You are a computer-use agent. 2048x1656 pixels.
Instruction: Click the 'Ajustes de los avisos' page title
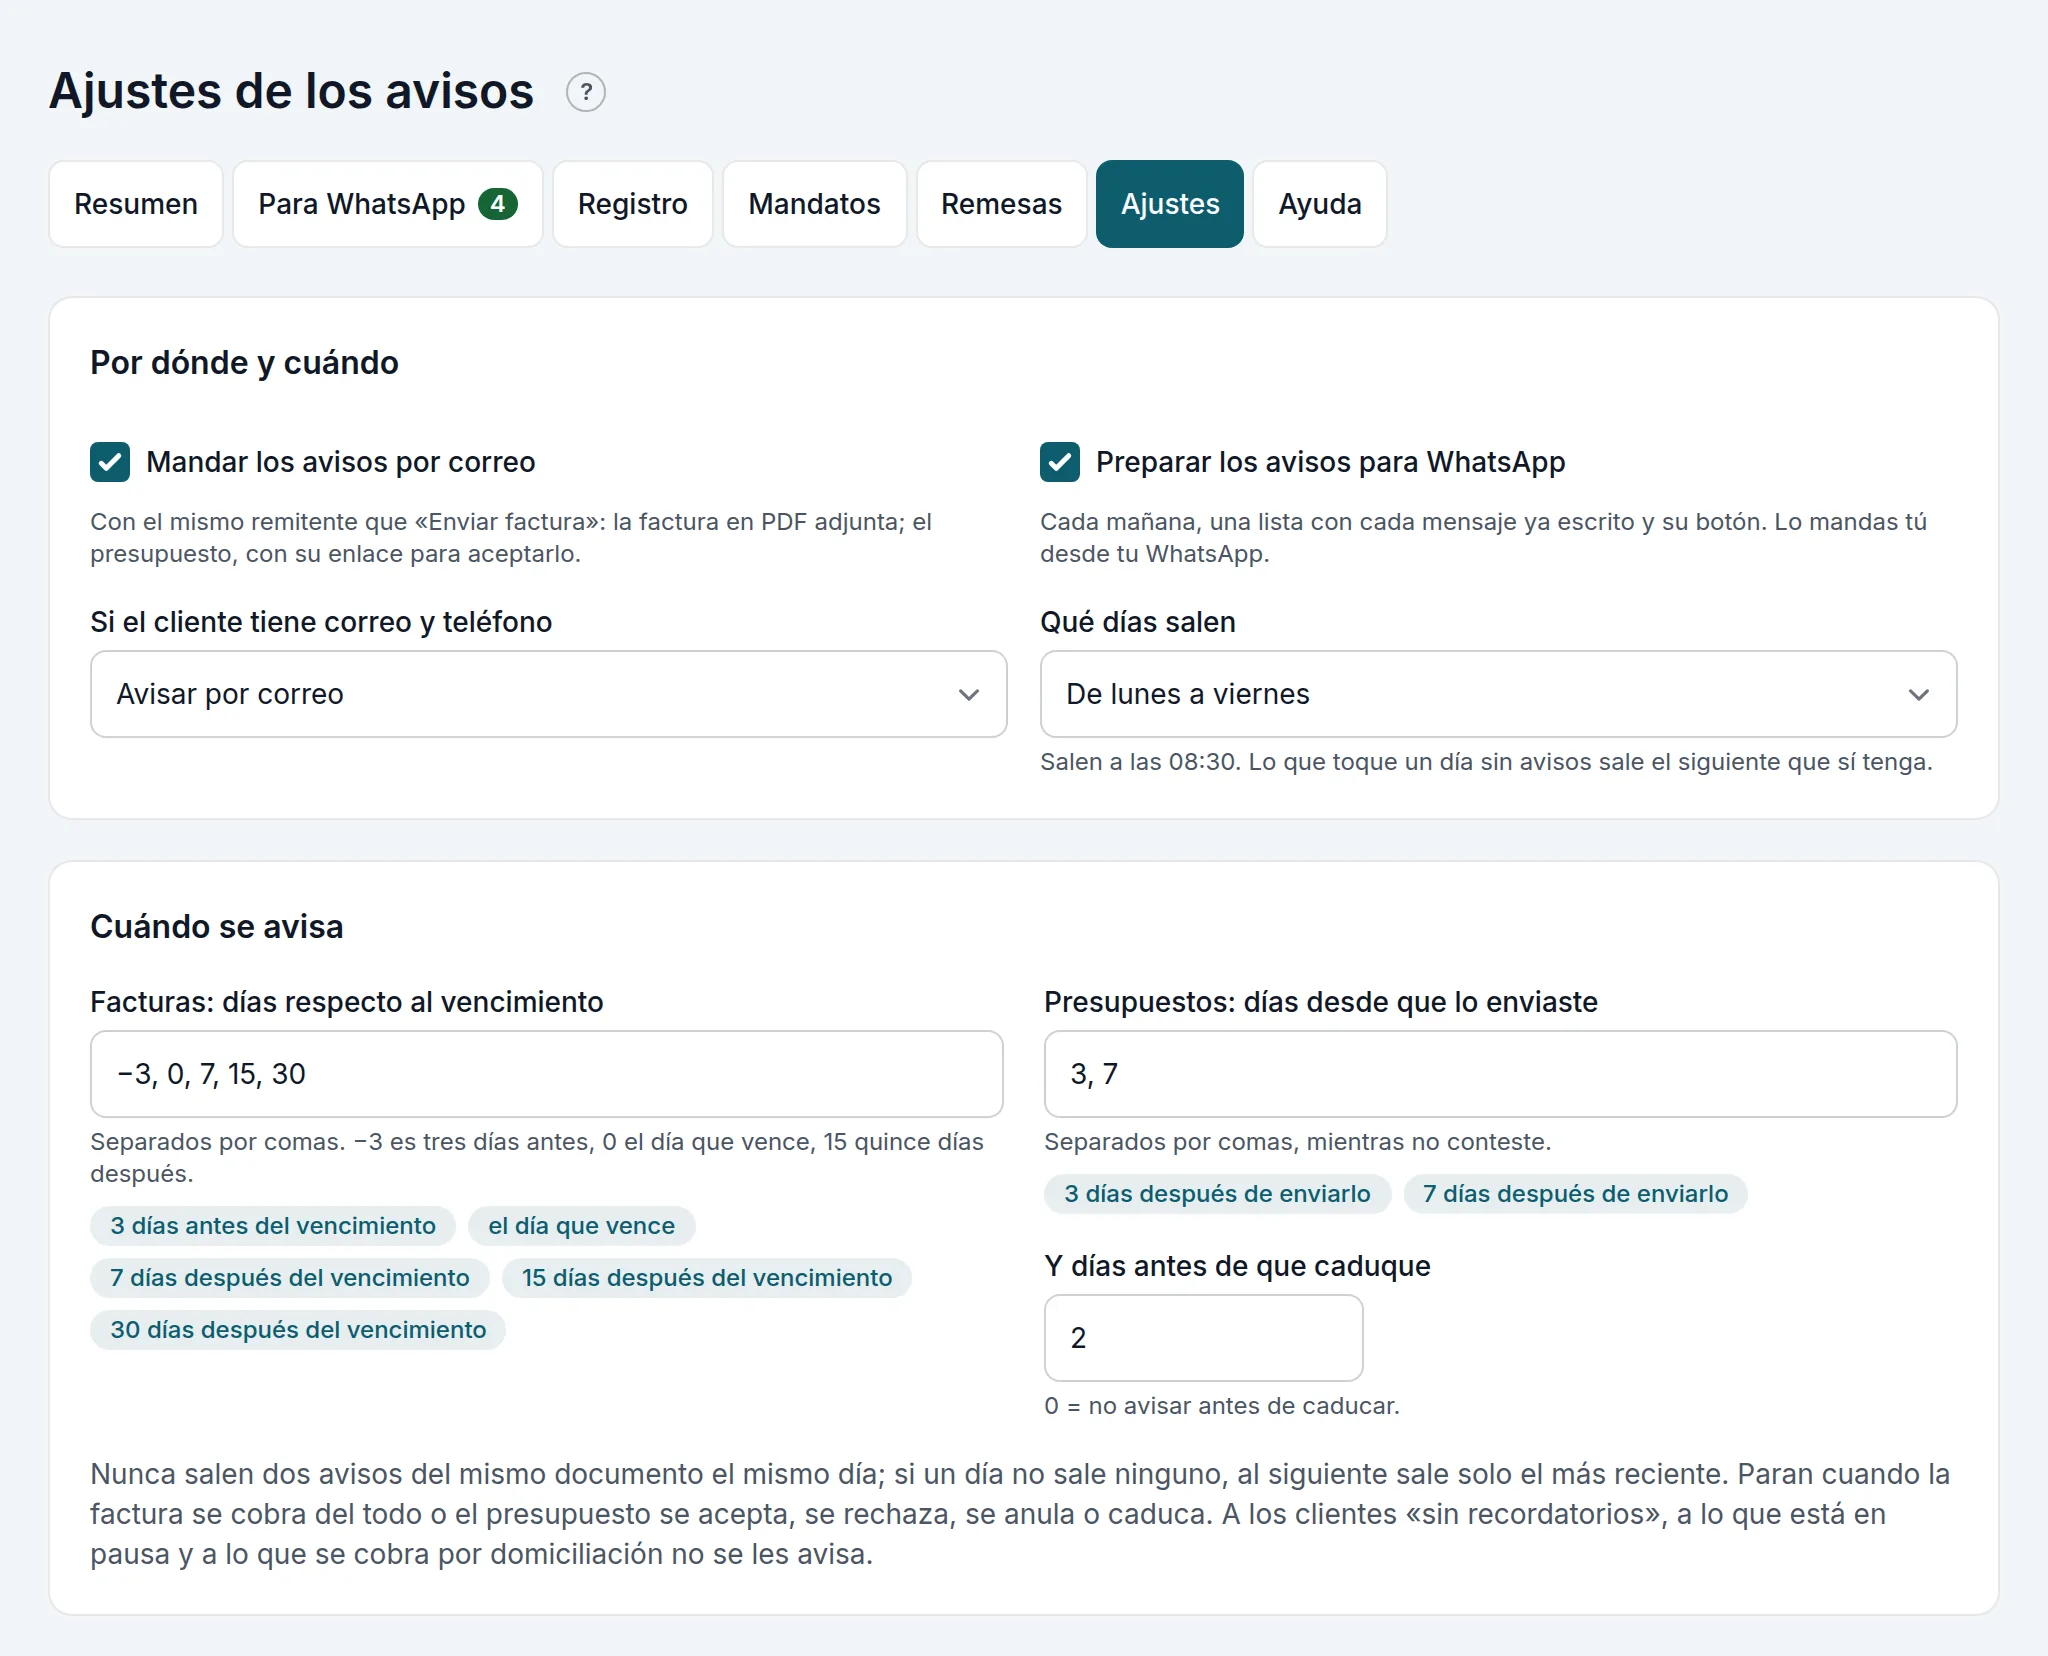click(x=292, y=92)
